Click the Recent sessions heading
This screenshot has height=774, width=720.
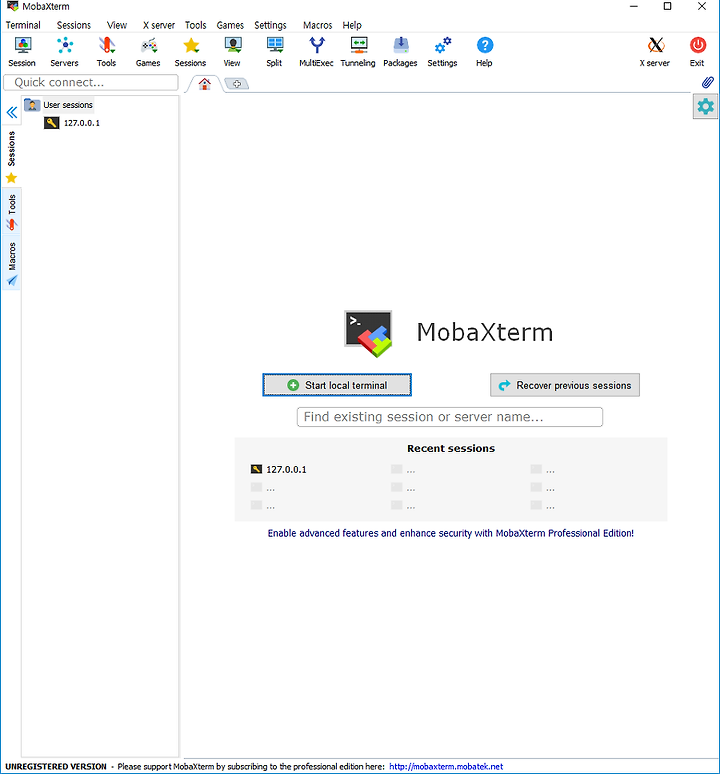pos(451,448)
